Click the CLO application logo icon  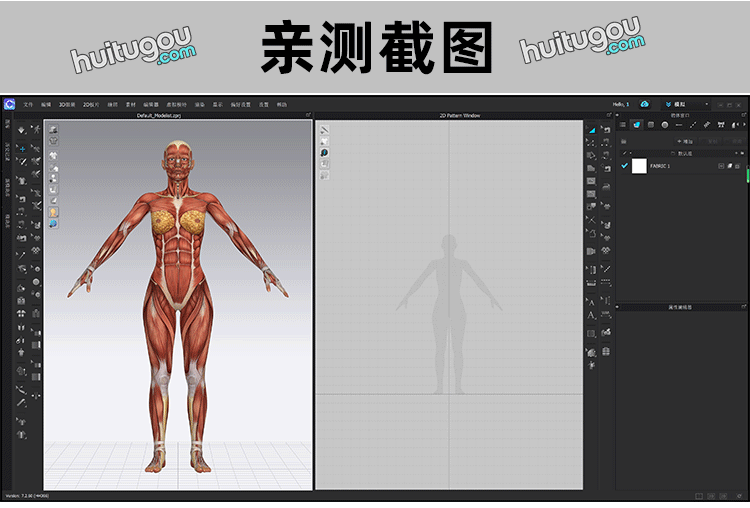pos(9,103)
